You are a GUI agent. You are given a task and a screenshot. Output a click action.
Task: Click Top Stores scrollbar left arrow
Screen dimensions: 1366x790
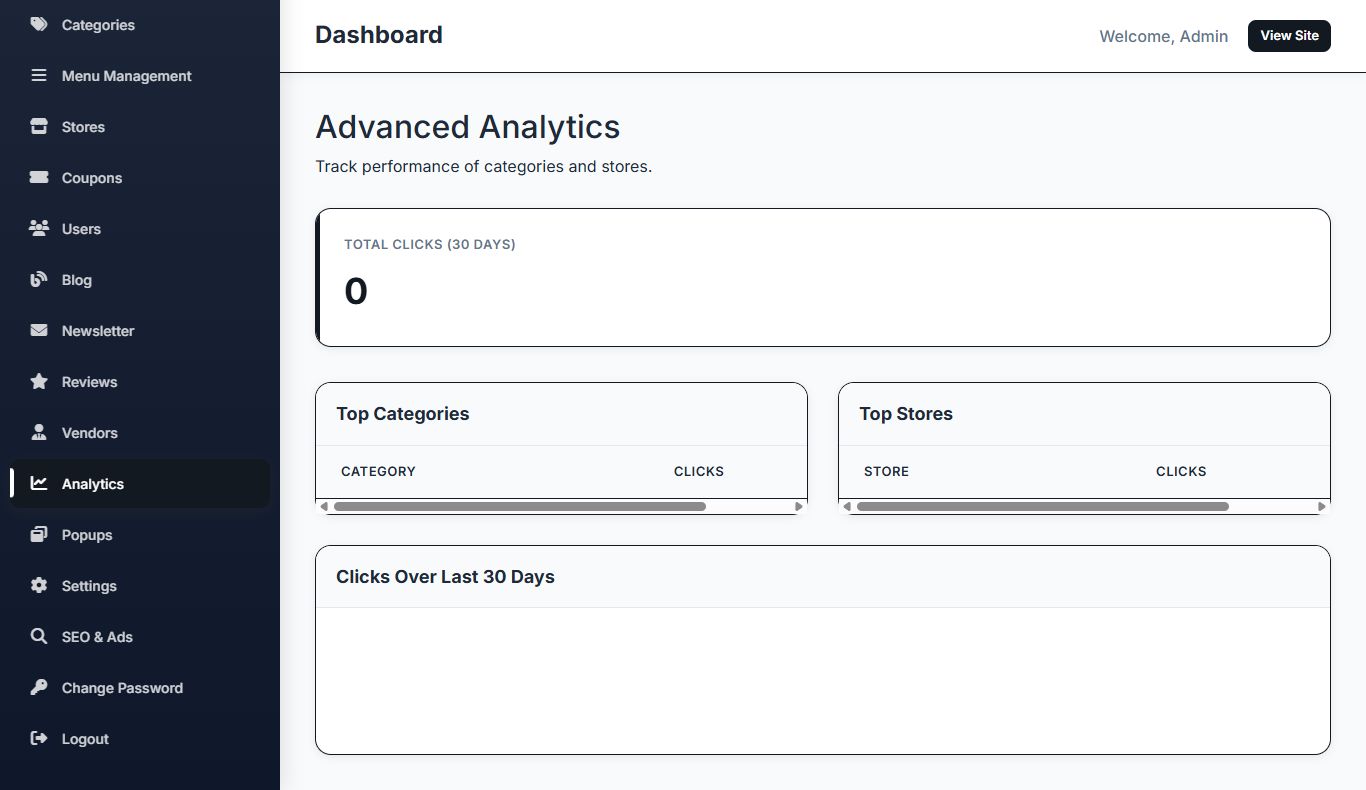pyautogui.click(x=847, y=507)
